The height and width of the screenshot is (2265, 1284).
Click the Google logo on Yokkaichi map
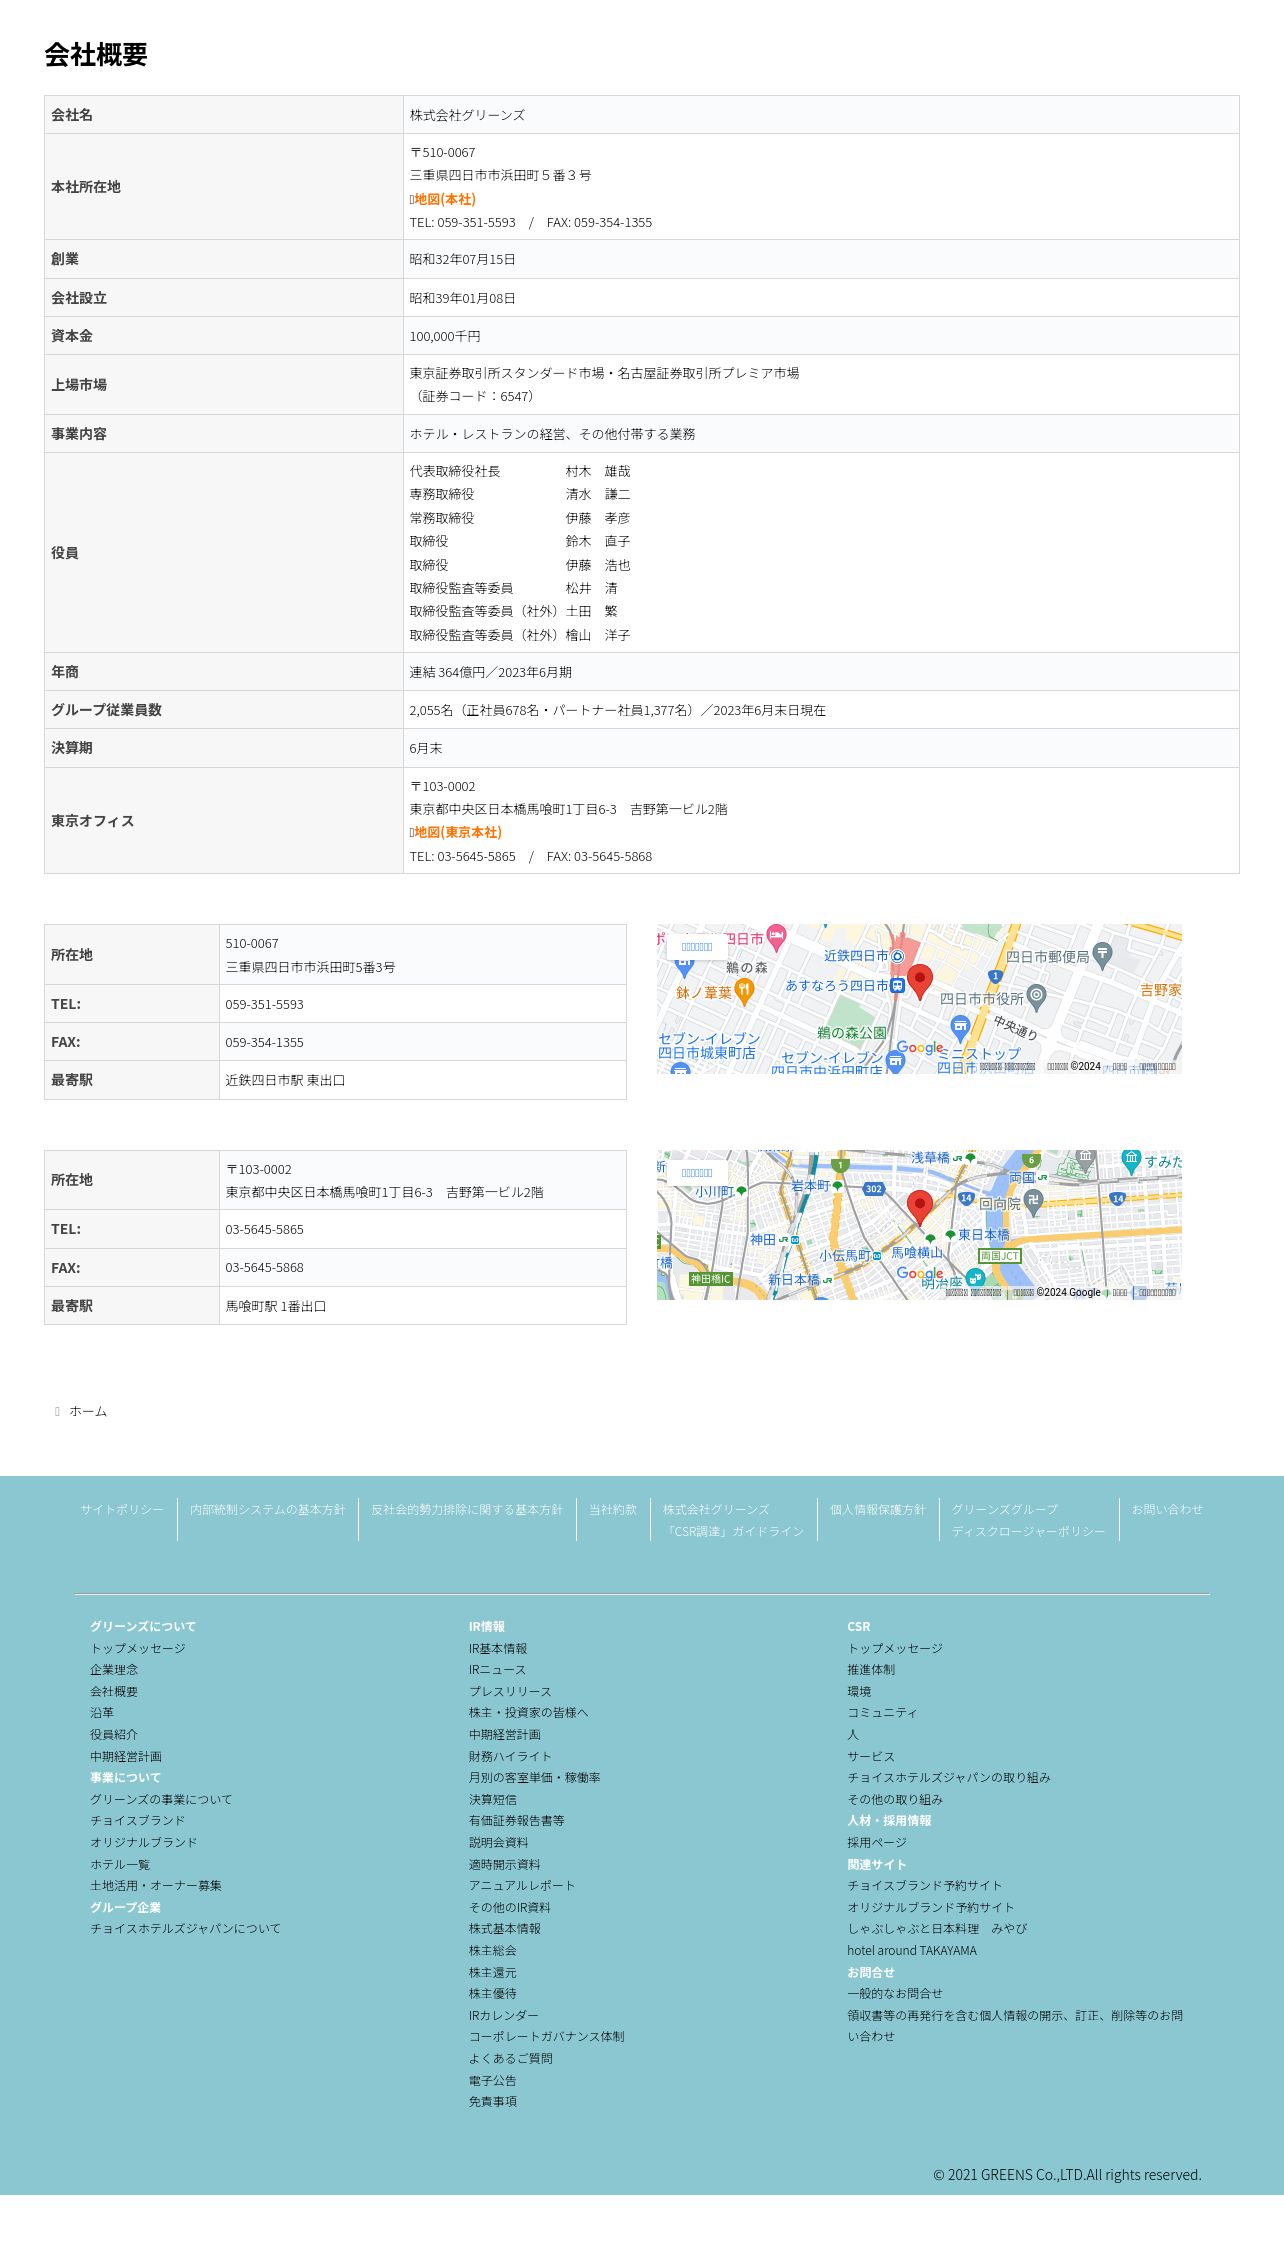click(x=920, y=1048)
